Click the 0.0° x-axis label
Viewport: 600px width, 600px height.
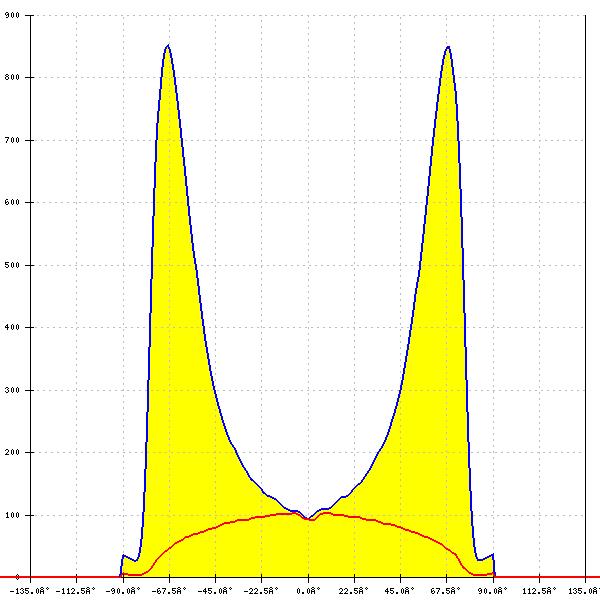tap(309, 590)
